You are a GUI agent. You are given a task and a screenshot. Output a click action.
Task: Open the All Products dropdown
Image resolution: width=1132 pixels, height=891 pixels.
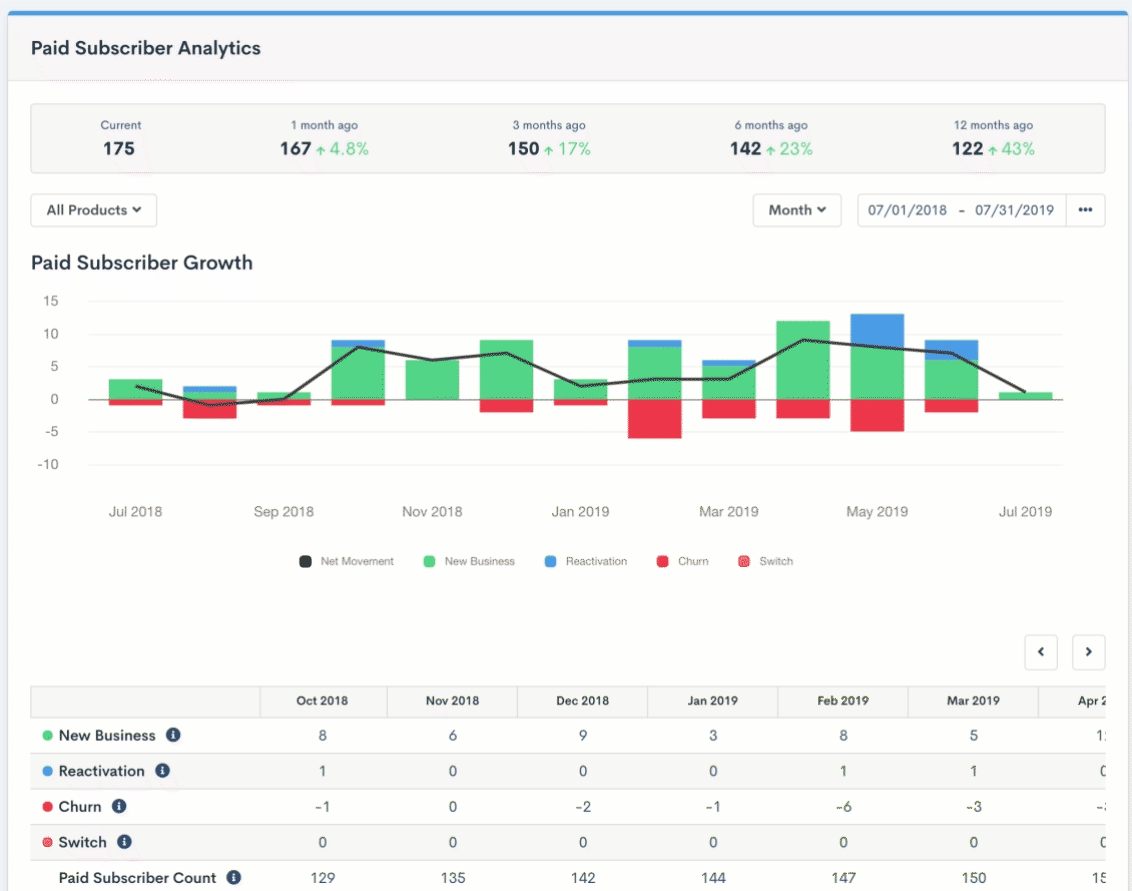(94, 210)
